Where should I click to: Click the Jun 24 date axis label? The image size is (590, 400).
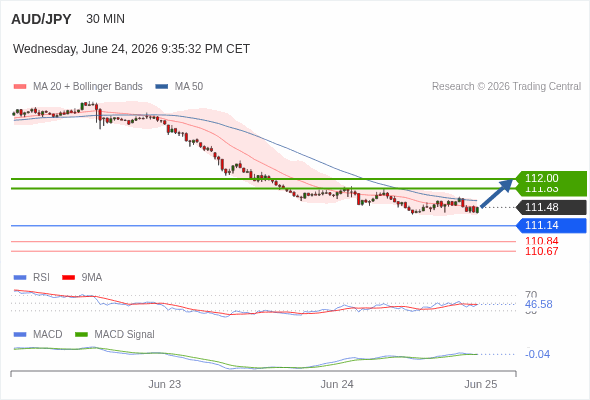(337, 384)
